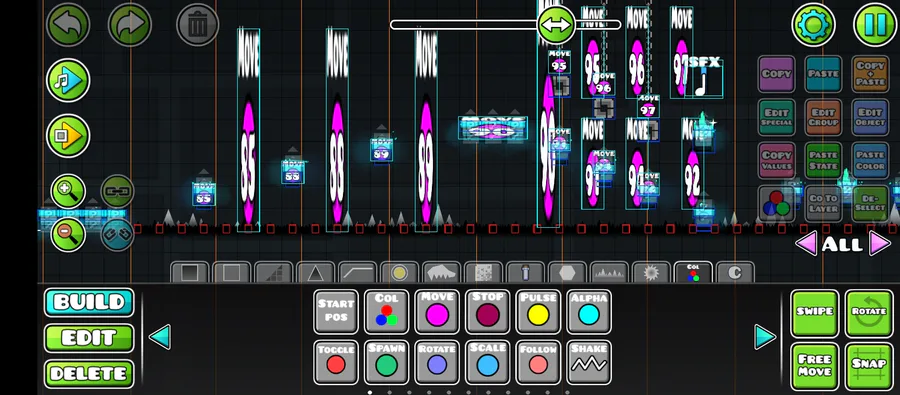Play music preview button
The image size is (900, 395).
click(68, 80)
